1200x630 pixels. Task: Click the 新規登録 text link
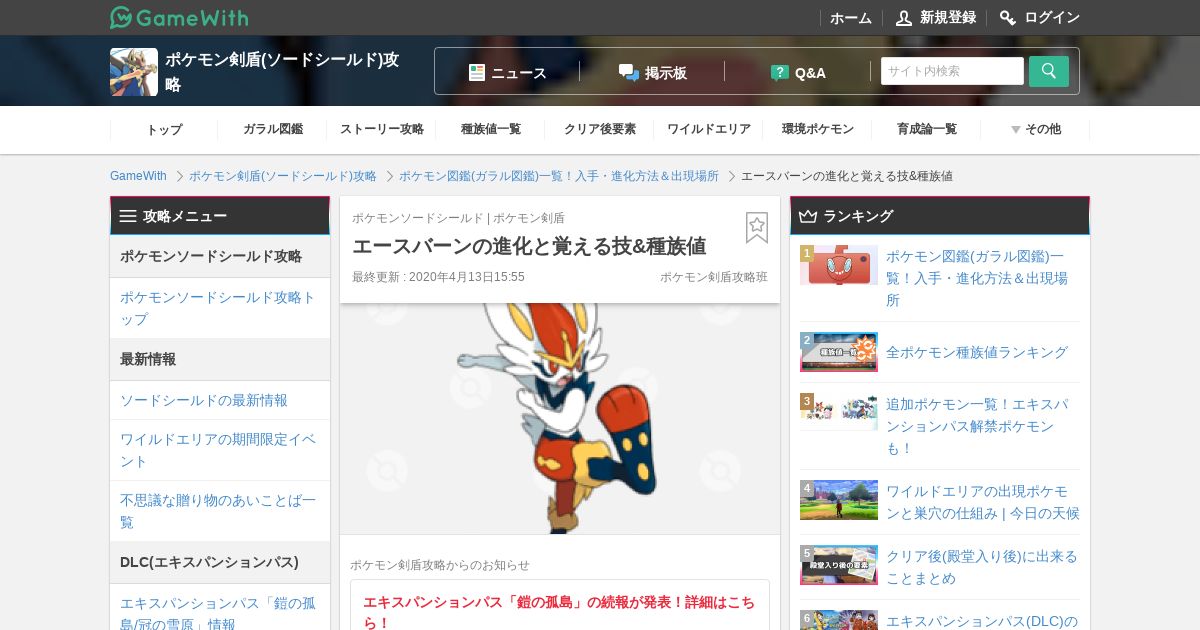948,18
